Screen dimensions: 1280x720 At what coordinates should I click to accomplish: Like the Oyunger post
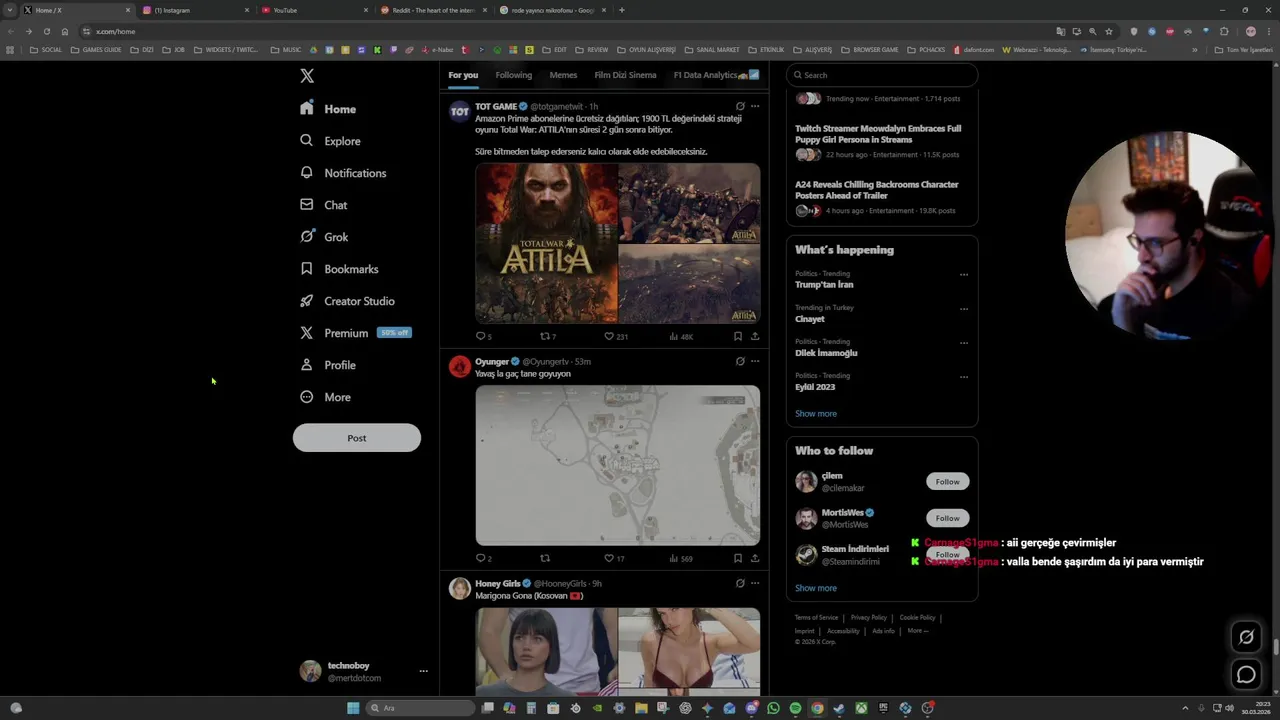(614, 558)
